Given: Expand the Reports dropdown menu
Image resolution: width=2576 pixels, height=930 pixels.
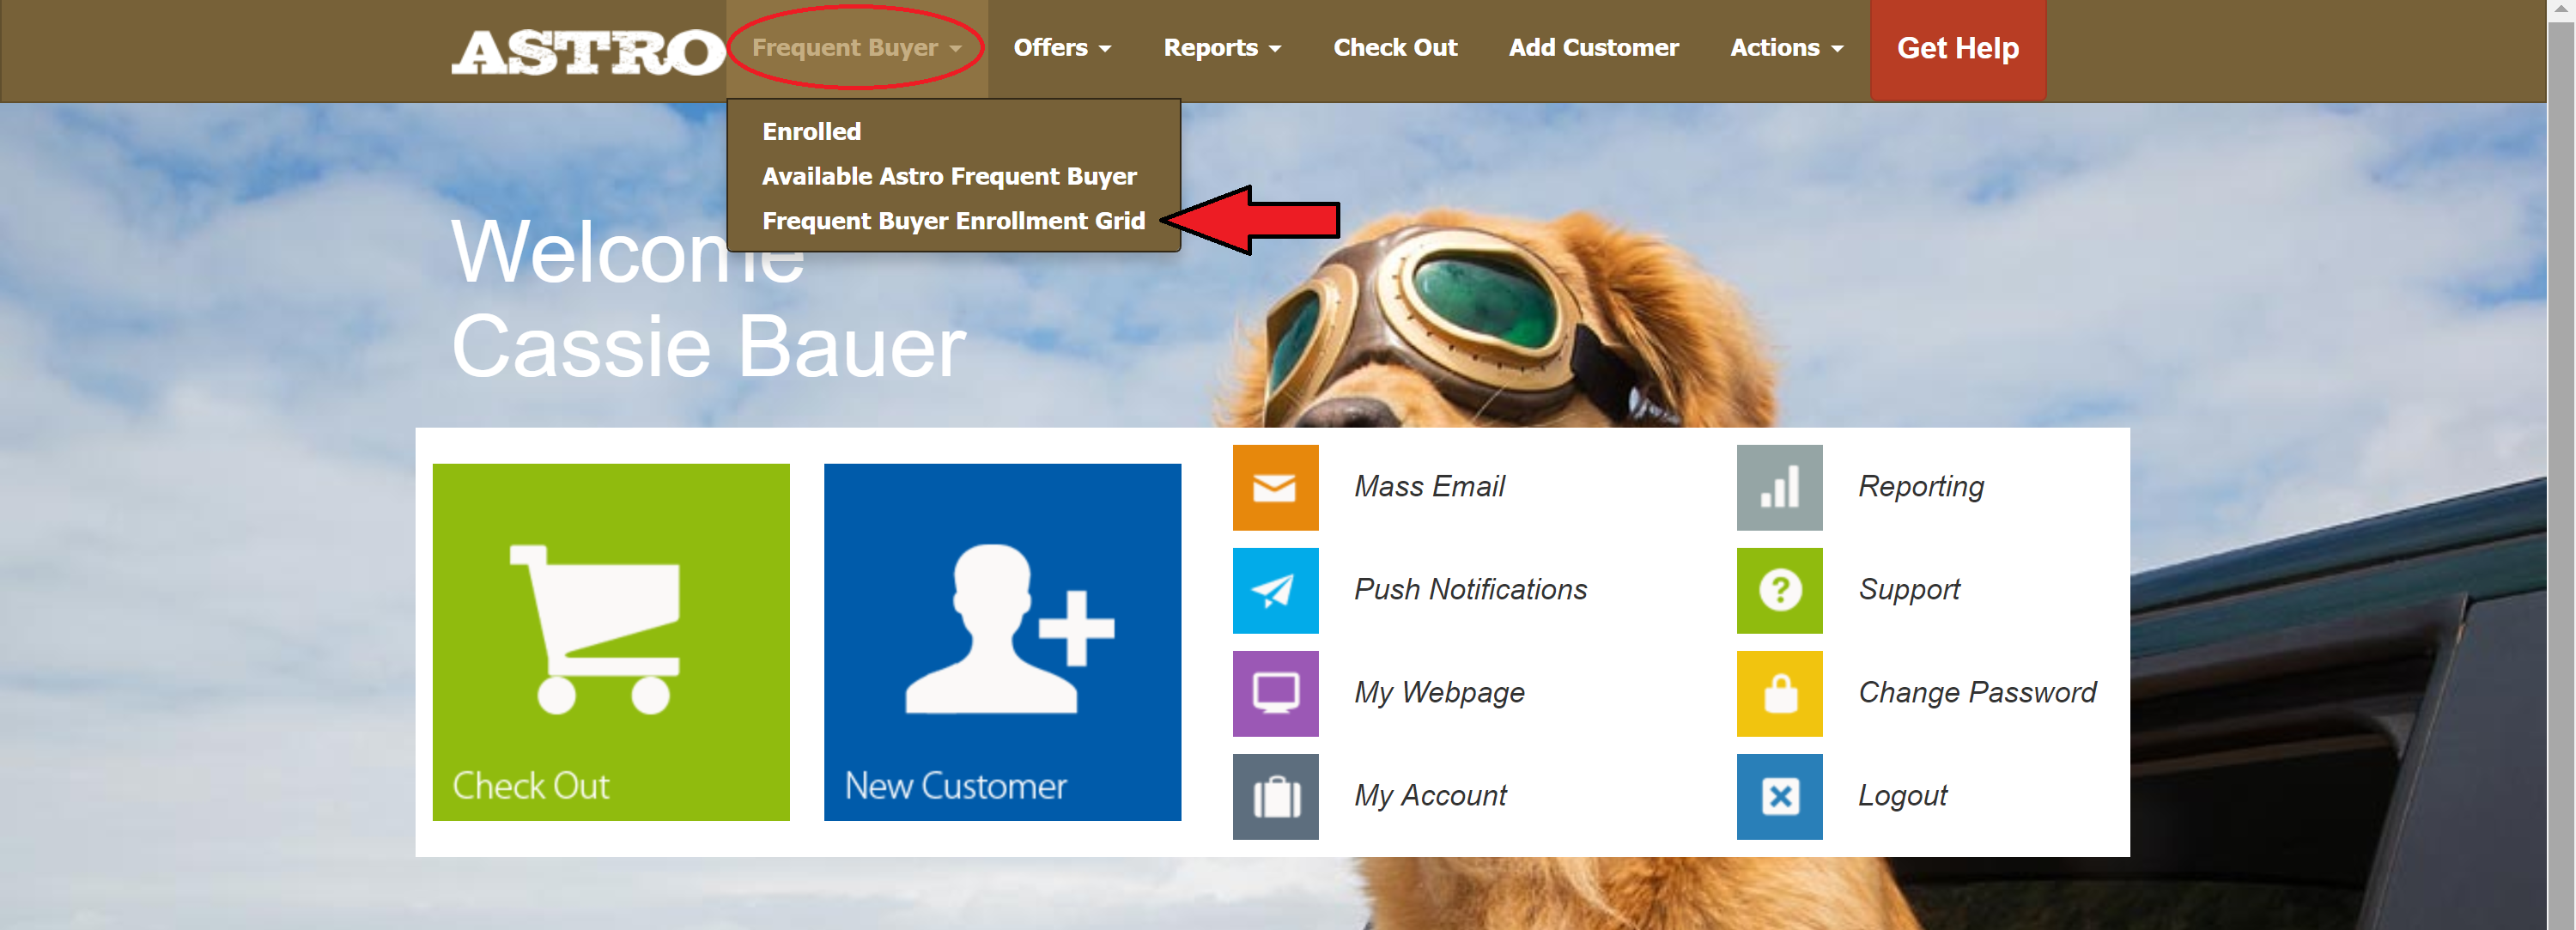Looking at the screenshot, I should coord(1222,48).
